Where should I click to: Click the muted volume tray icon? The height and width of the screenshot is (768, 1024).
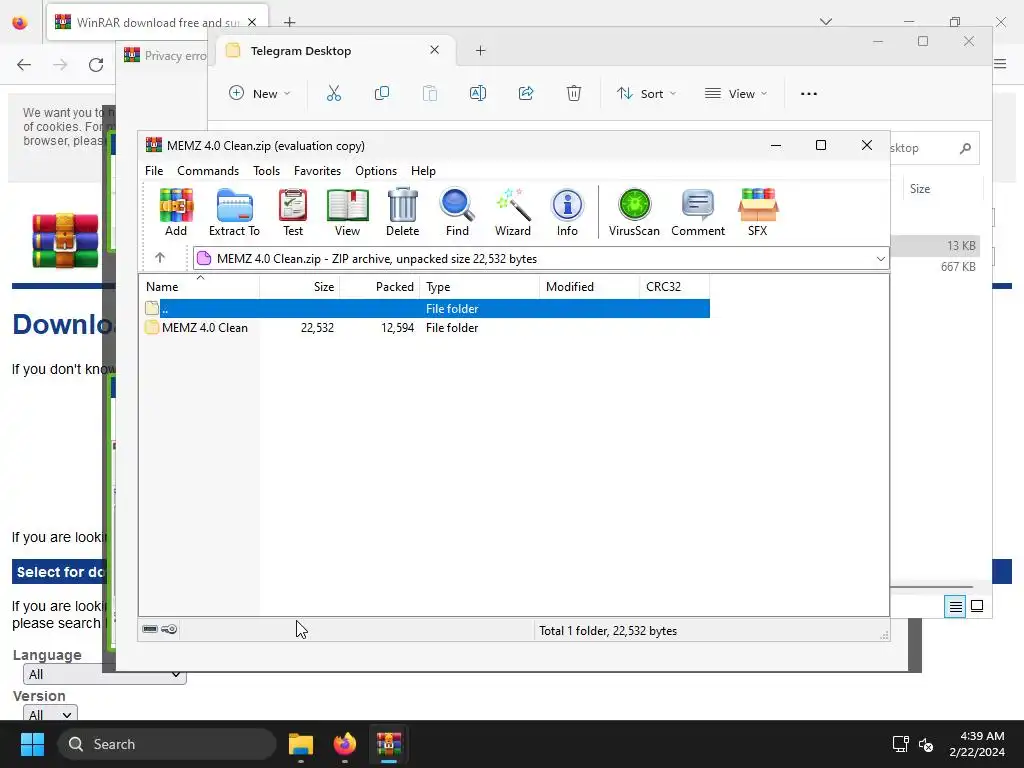pyautogui.click(x=926, y=744)
